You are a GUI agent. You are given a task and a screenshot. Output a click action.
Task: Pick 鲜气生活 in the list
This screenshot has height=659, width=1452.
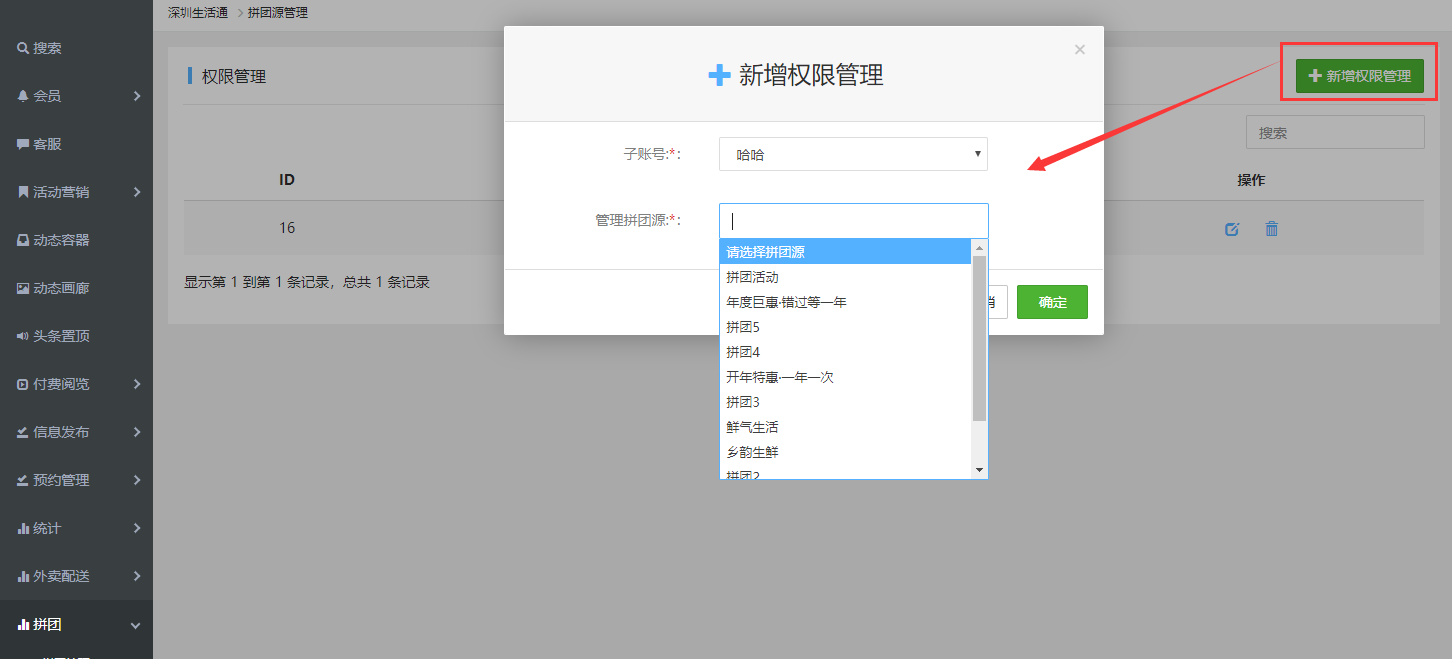(x=752, y=427)
